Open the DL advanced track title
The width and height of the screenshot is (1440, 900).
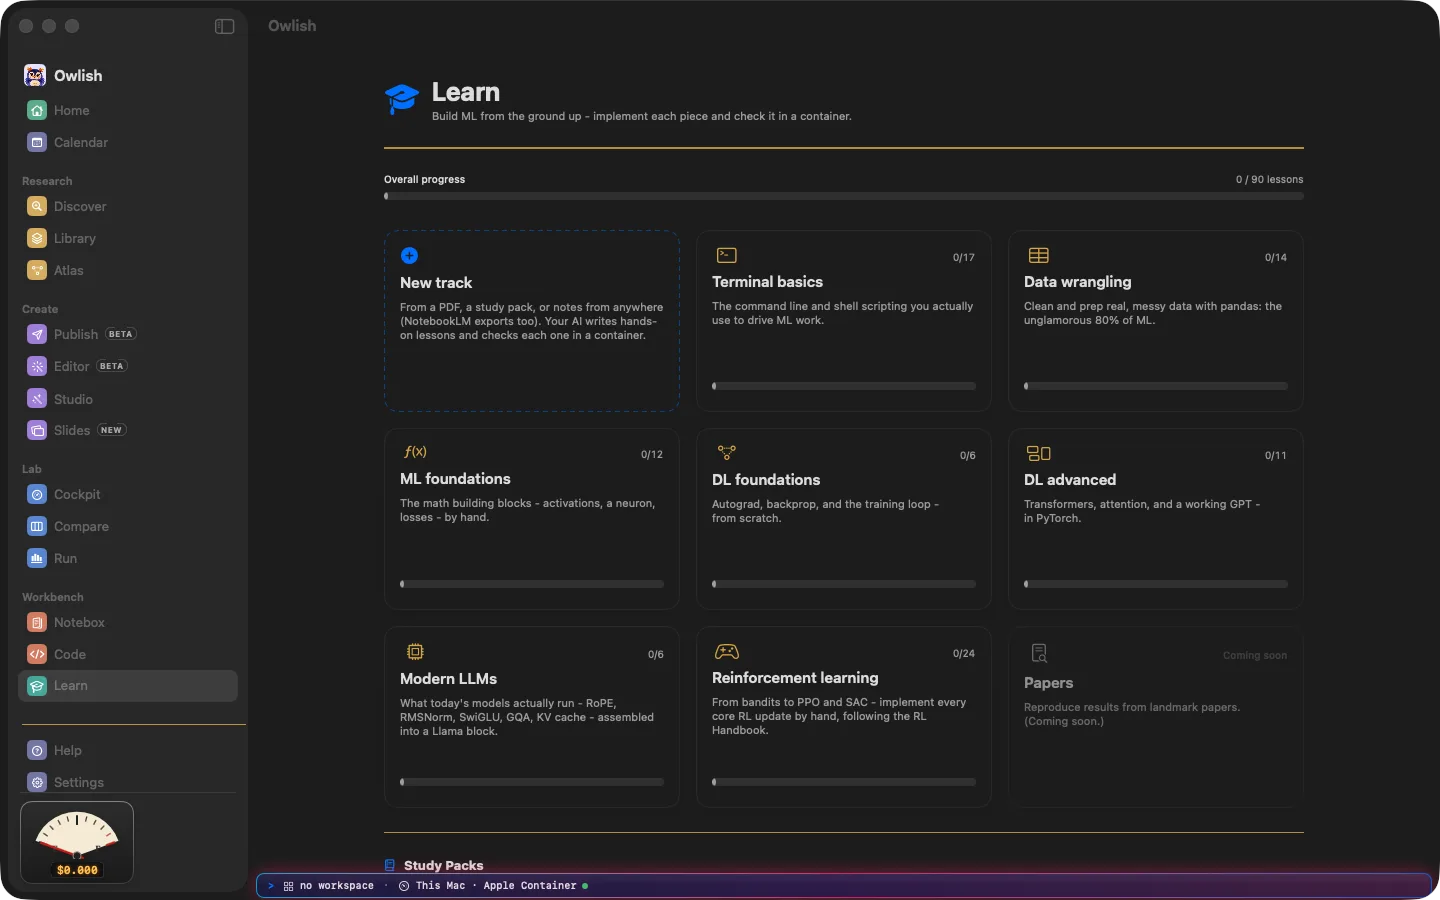tap(1070, 480)
